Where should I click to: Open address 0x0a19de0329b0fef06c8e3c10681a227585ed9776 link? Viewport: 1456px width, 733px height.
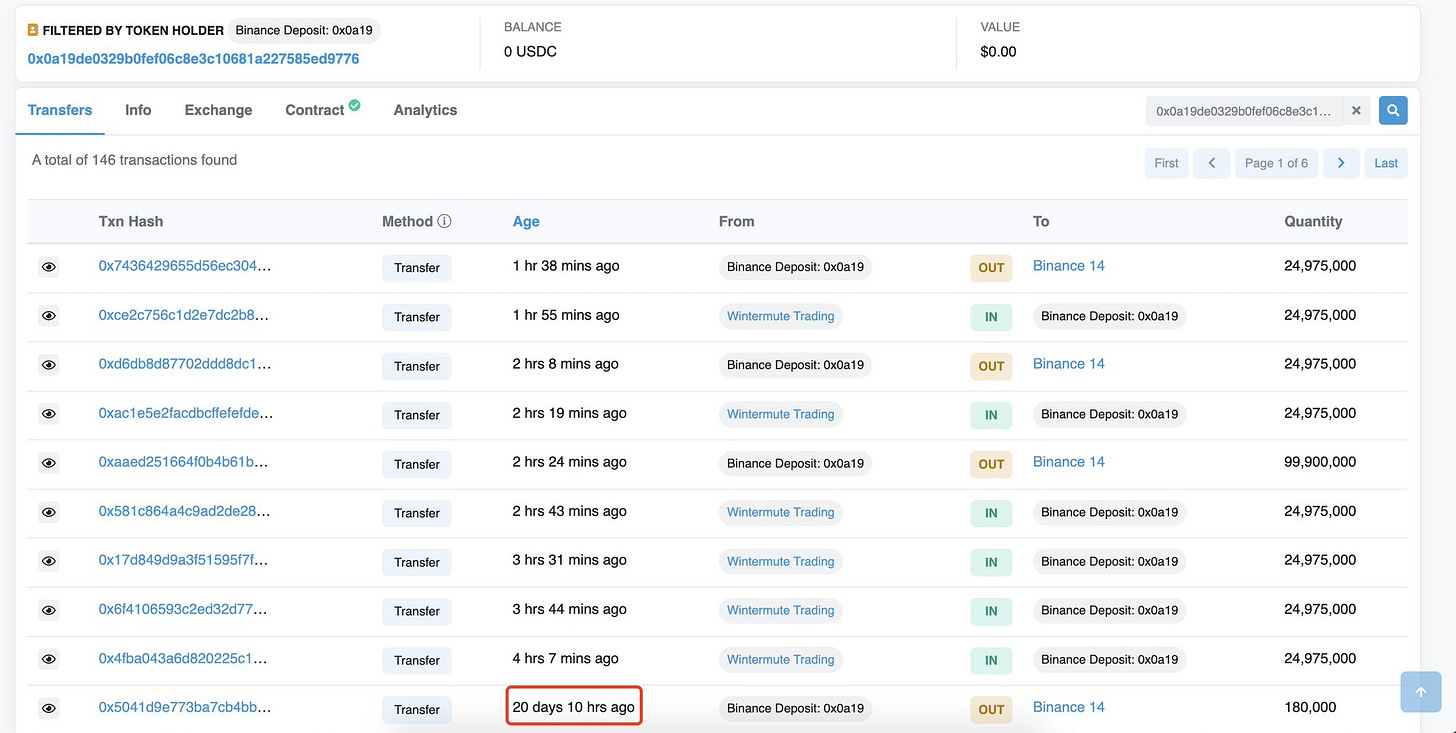point(193,59)
